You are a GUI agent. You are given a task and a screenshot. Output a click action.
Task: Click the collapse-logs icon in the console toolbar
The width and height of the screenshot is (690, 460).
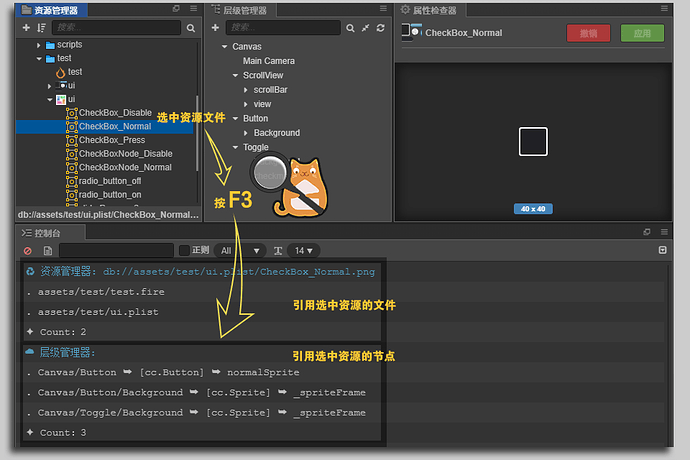pos(662,250)
